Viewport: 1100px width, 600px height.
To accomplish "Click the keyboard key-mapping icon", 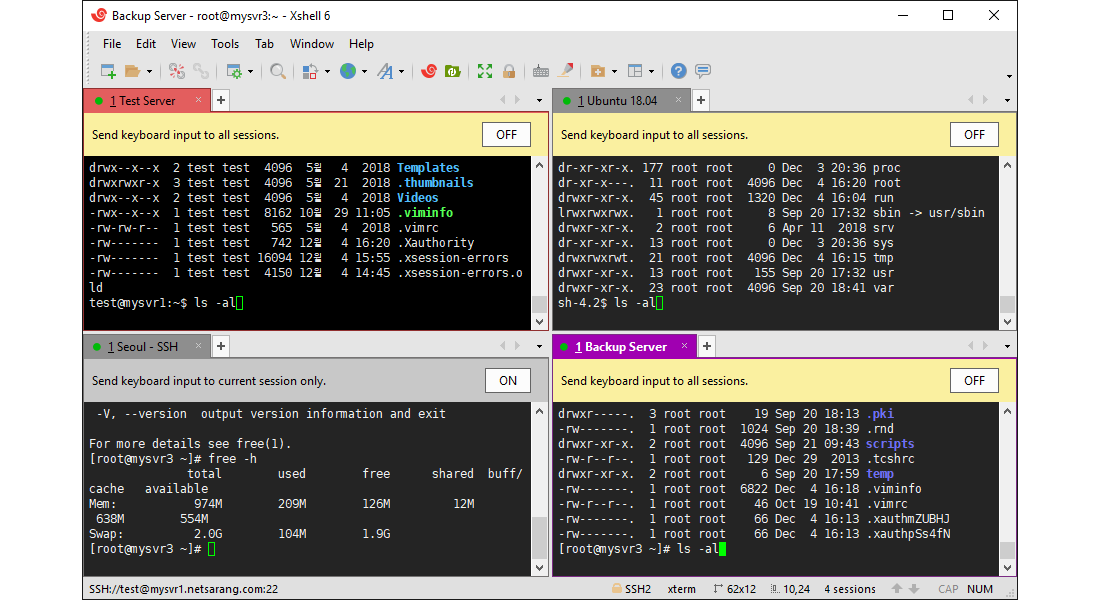I will (x=540, y=71).
